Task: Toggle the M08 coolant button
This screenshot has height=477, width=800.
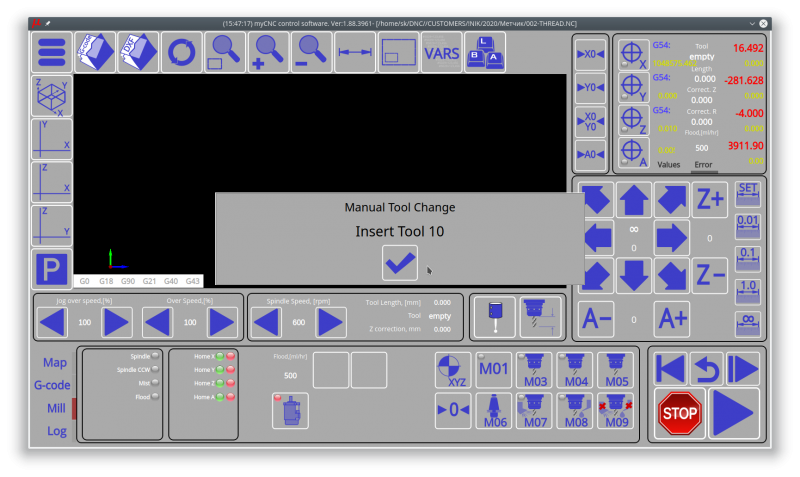Action: 575,410
